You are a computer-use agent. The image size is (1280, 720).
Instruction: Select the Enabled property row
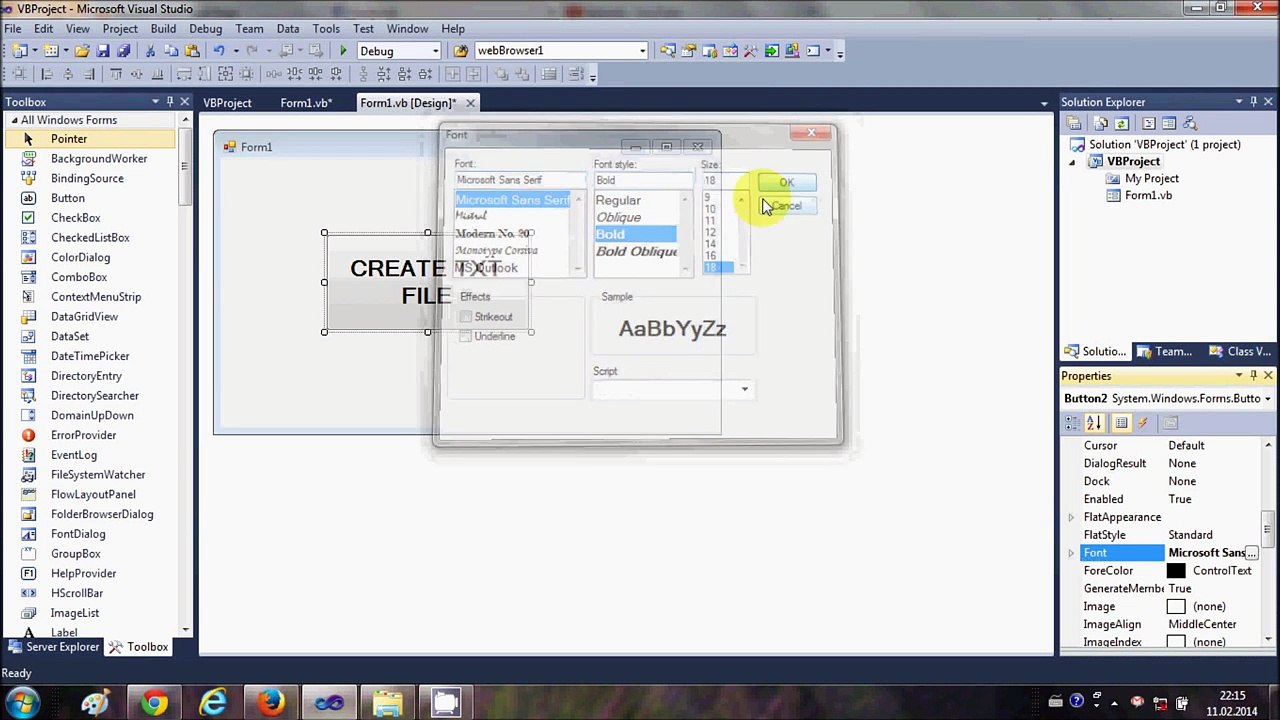pyautogui.click(x=1164, y=499)
